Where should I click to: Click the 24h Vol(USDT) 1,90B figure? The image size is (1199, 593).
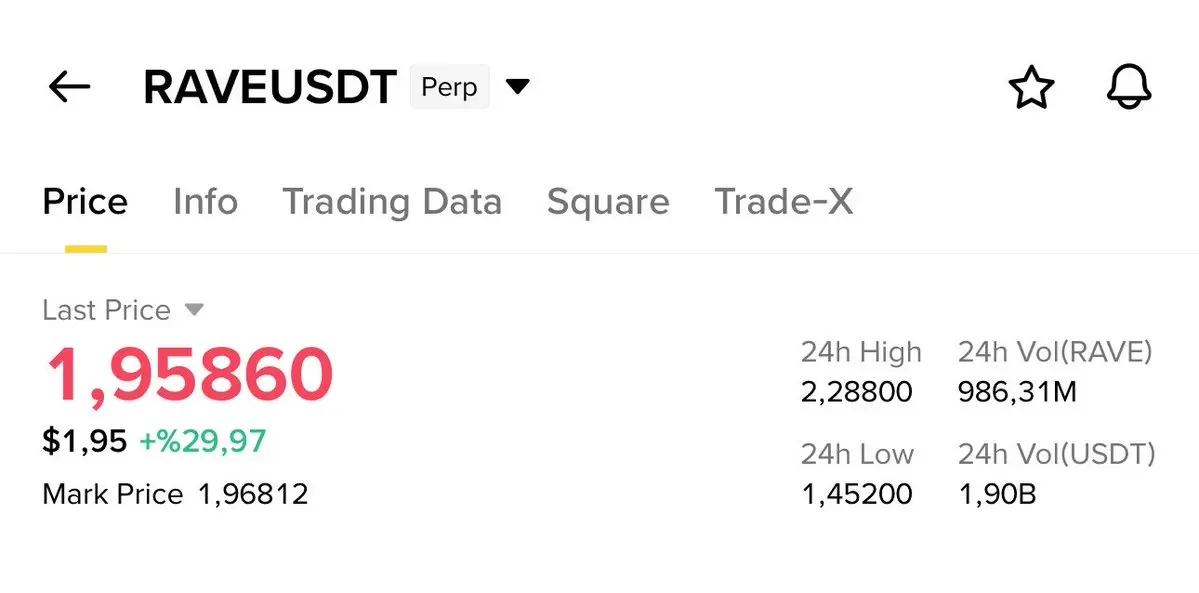click(997, 493)
